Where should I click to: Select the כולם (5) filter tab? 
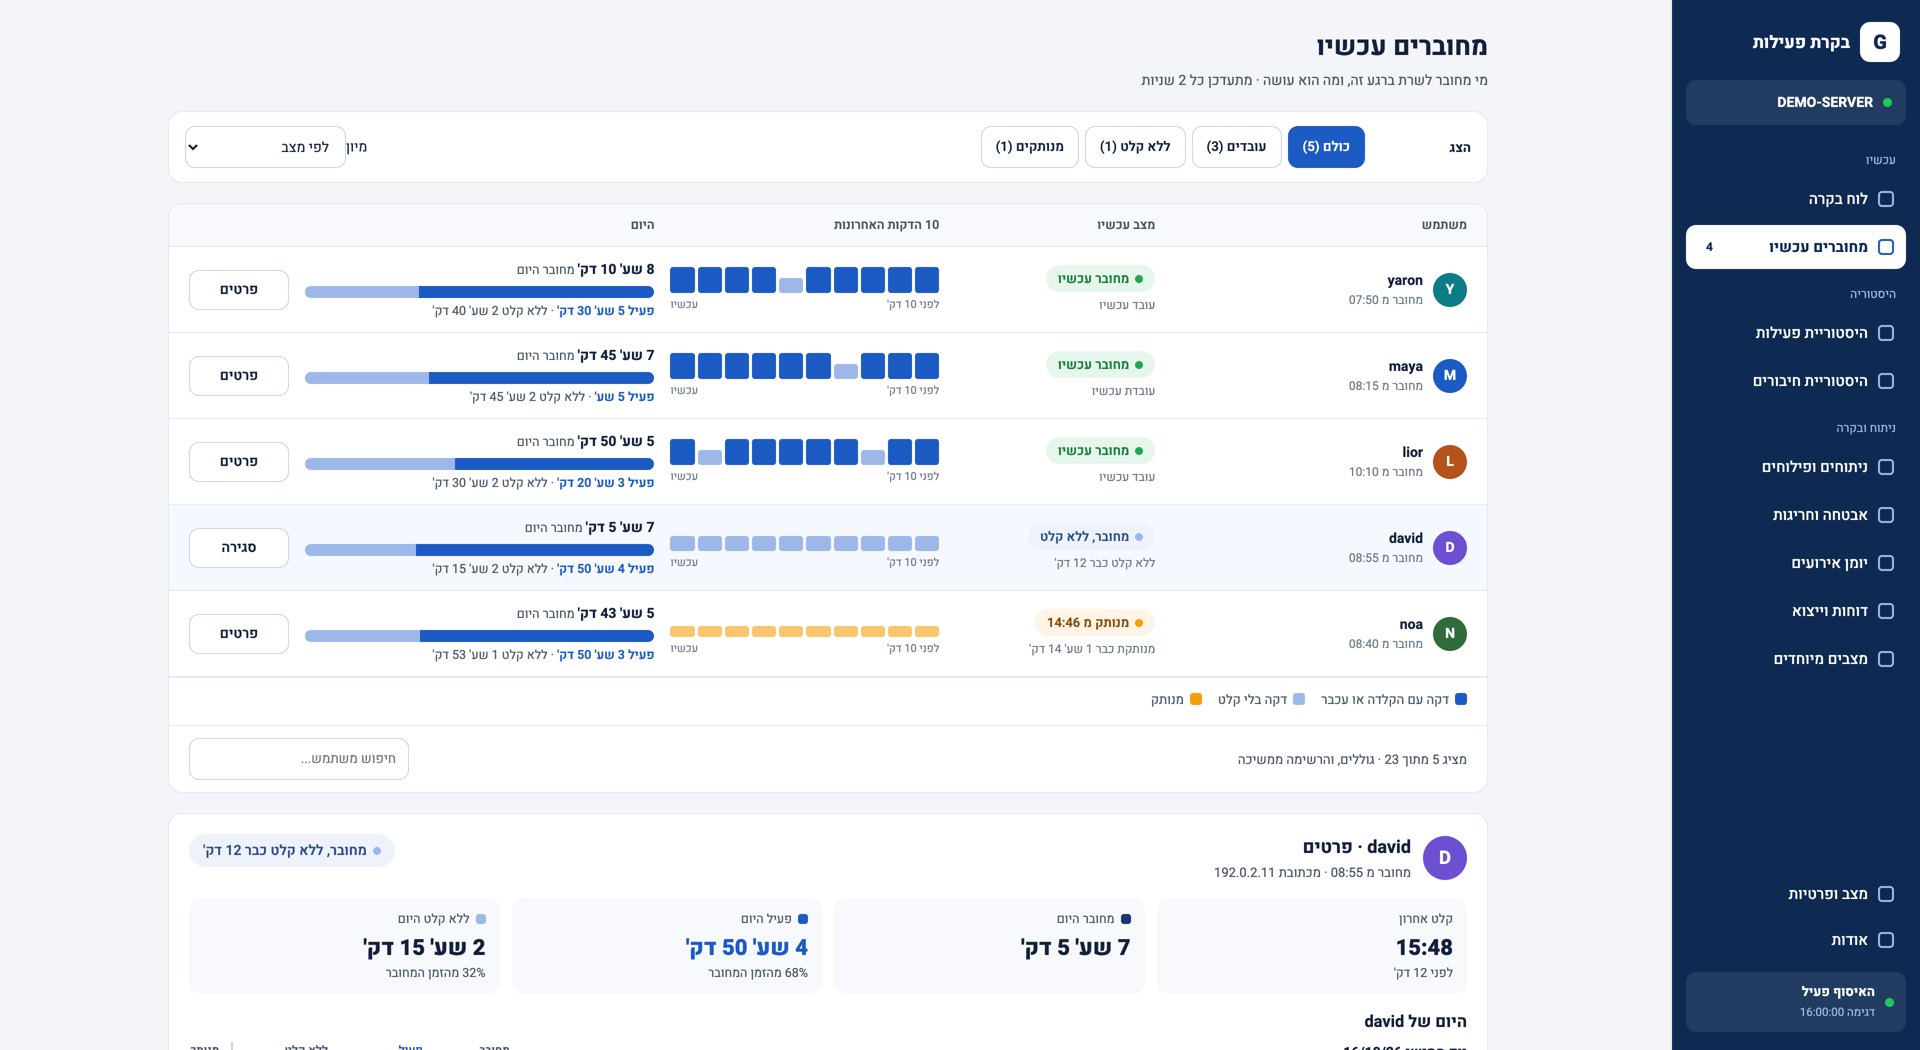(x=1326, y=147)
